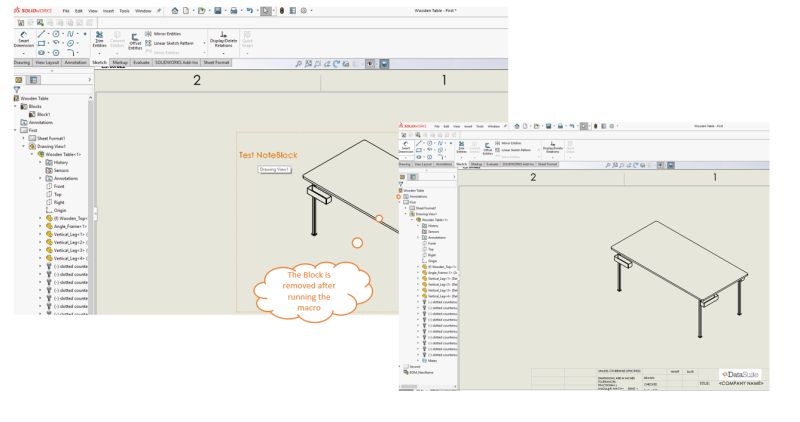Collapse First sheet node in left window tree
This screenshot has height=422, width=800.
(x=16, y=130)
